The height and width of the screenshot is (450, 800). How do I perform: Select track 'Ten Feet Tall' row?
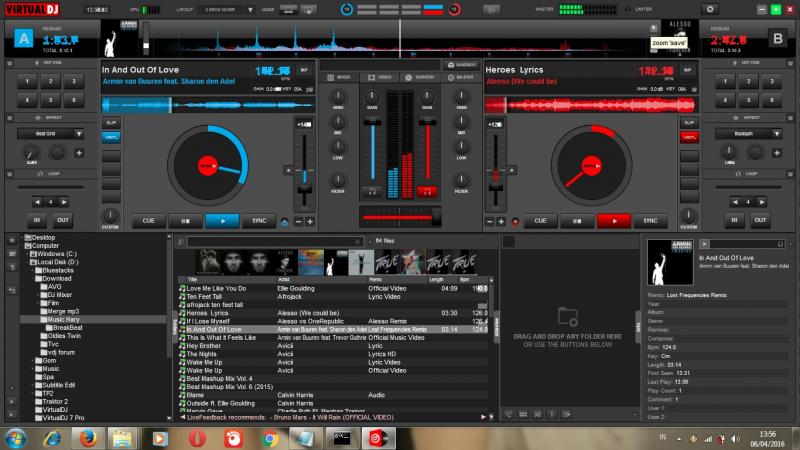point(333,296)
